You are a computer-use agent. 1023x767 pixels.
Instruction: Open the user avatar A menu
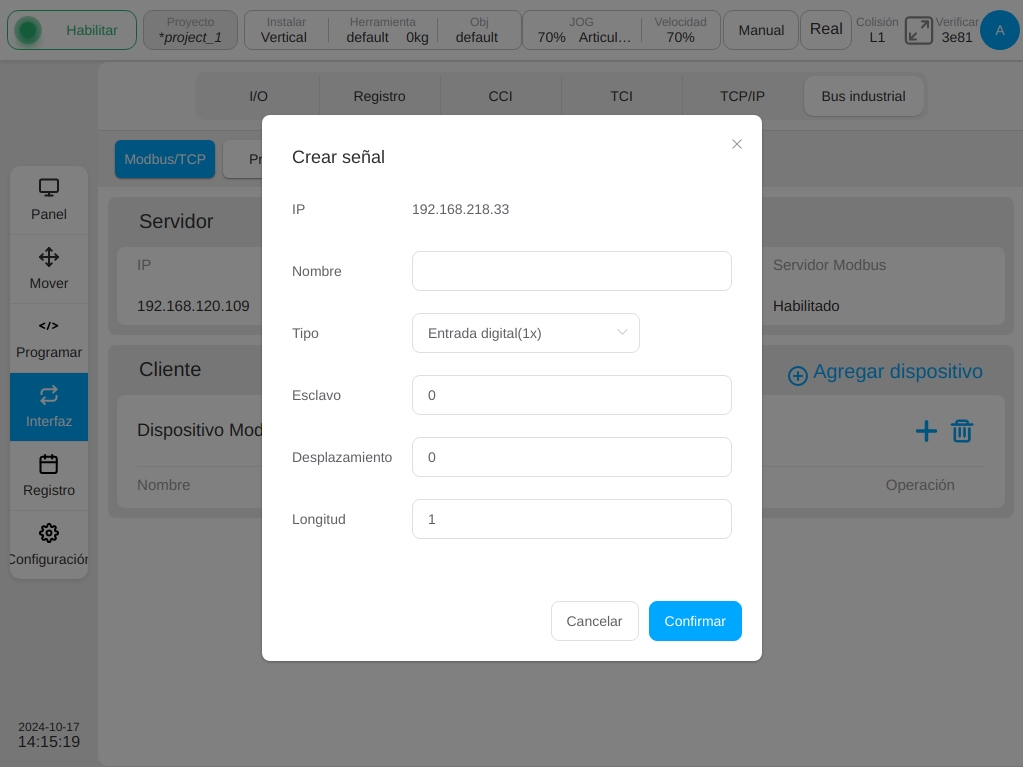pyautogui.click(x=1000, y=30)
